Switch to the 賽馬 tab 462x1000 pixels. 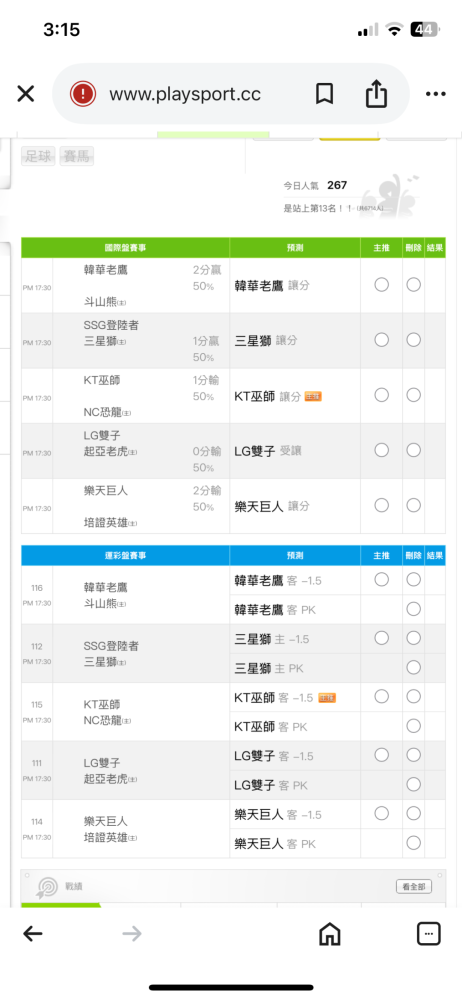(x=77, y=156)
